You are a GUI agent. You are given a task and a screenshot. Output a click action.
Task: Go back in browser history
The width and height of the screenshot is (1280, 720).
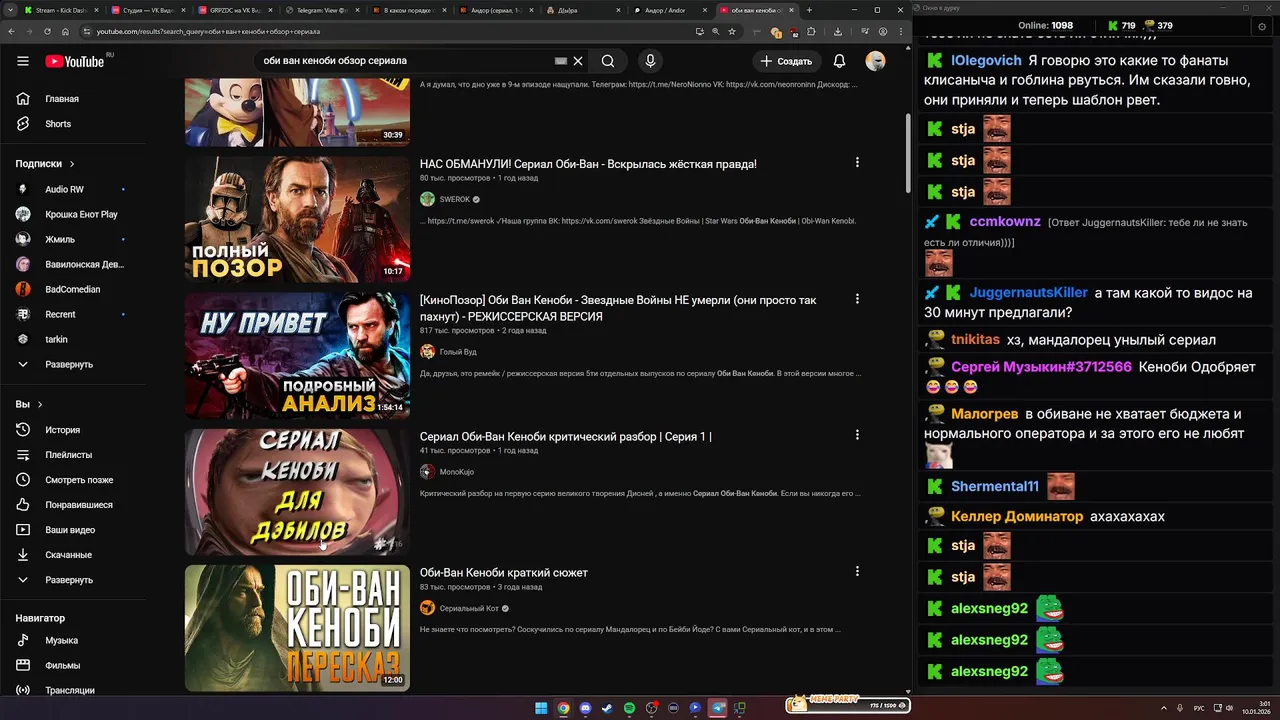tap(14, 32)
